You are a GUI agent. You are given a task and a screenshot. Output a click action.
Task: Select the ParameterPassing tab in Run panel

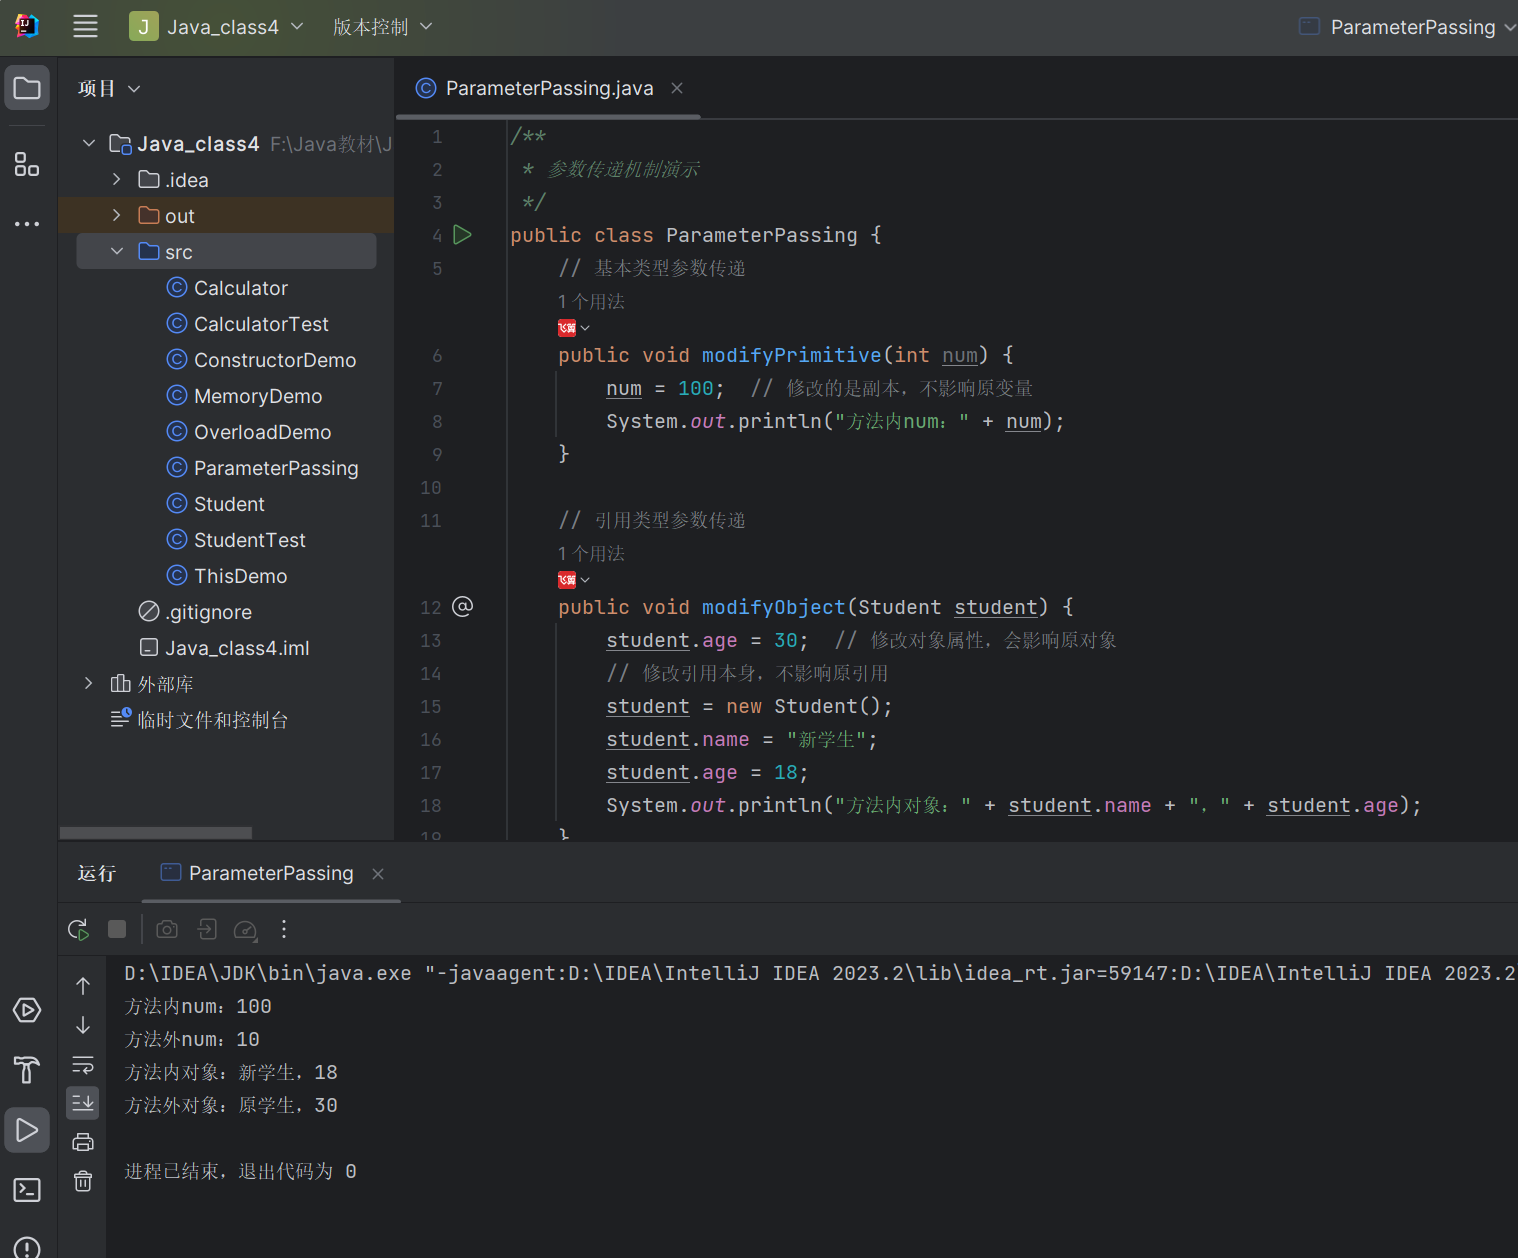coord(271,873)
